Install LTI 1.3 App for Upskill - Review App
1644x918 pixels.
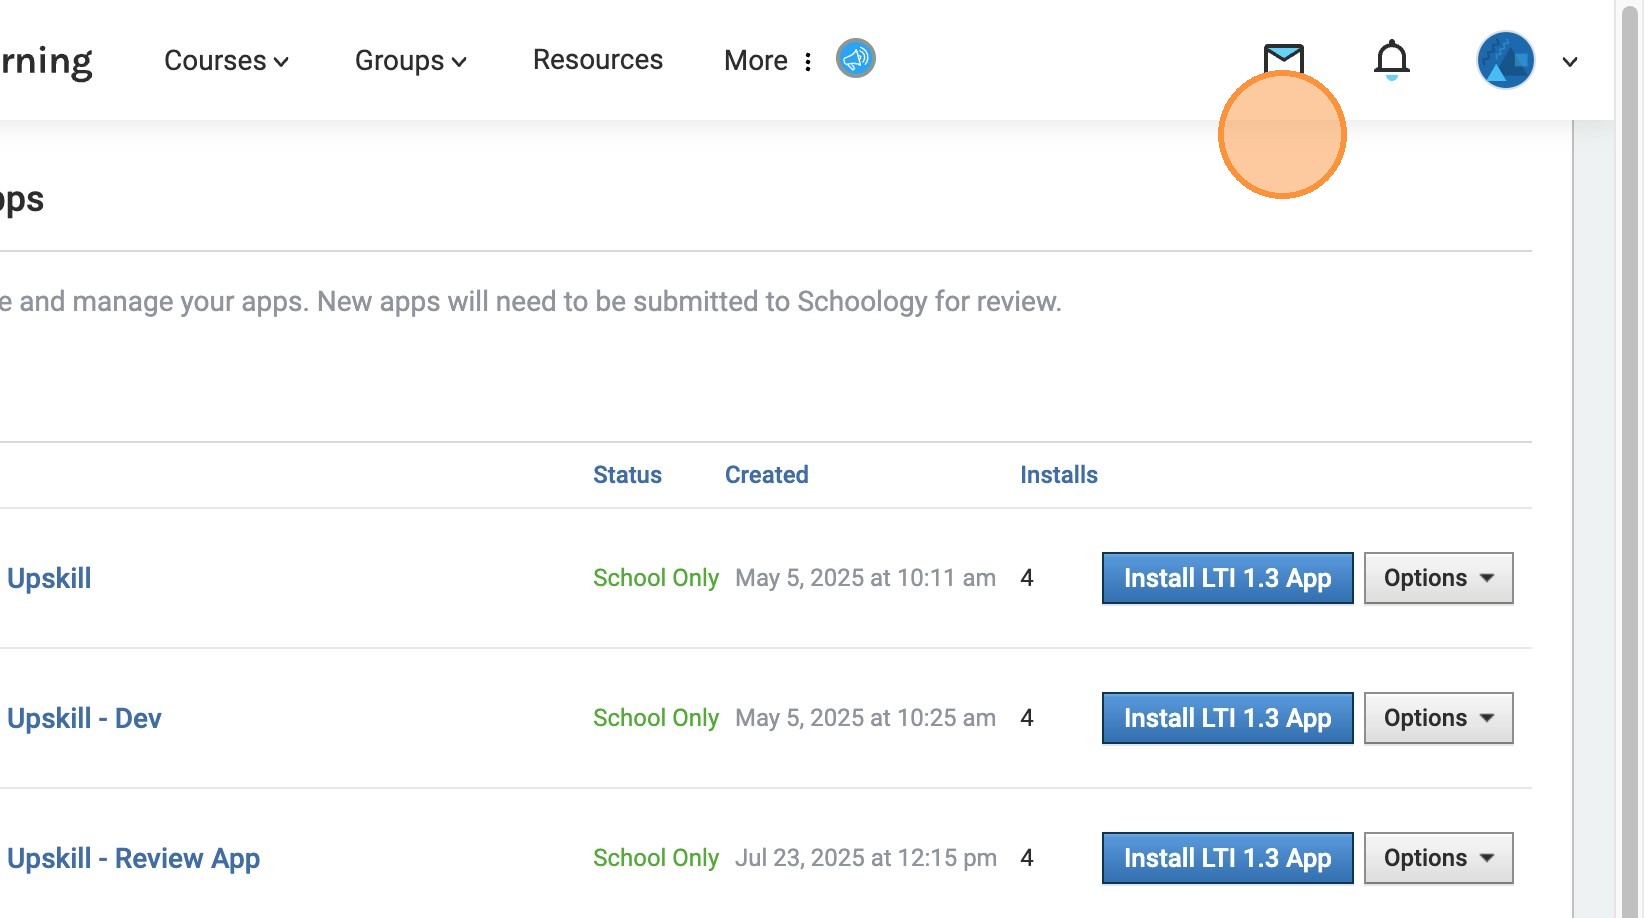(x=1227, y=858)
